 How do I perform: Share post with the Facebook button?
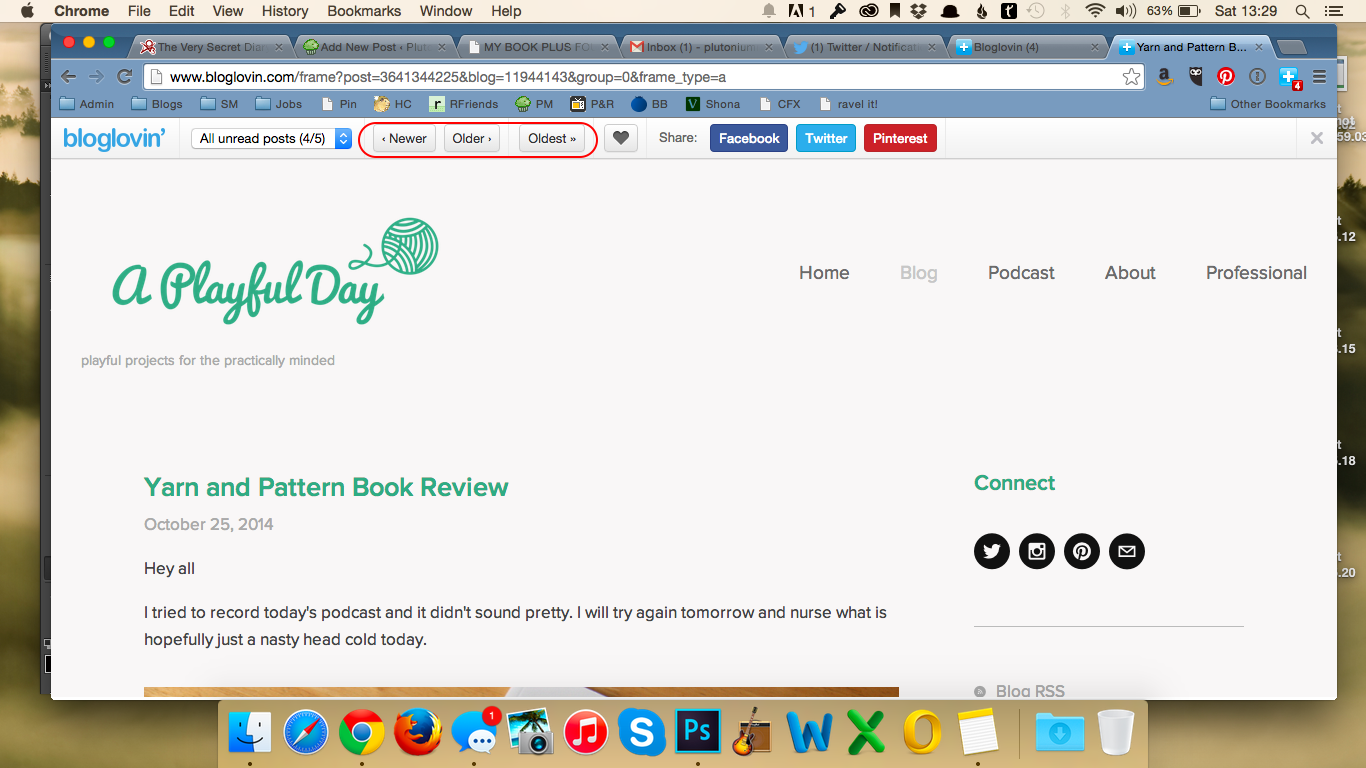(748, 139)
